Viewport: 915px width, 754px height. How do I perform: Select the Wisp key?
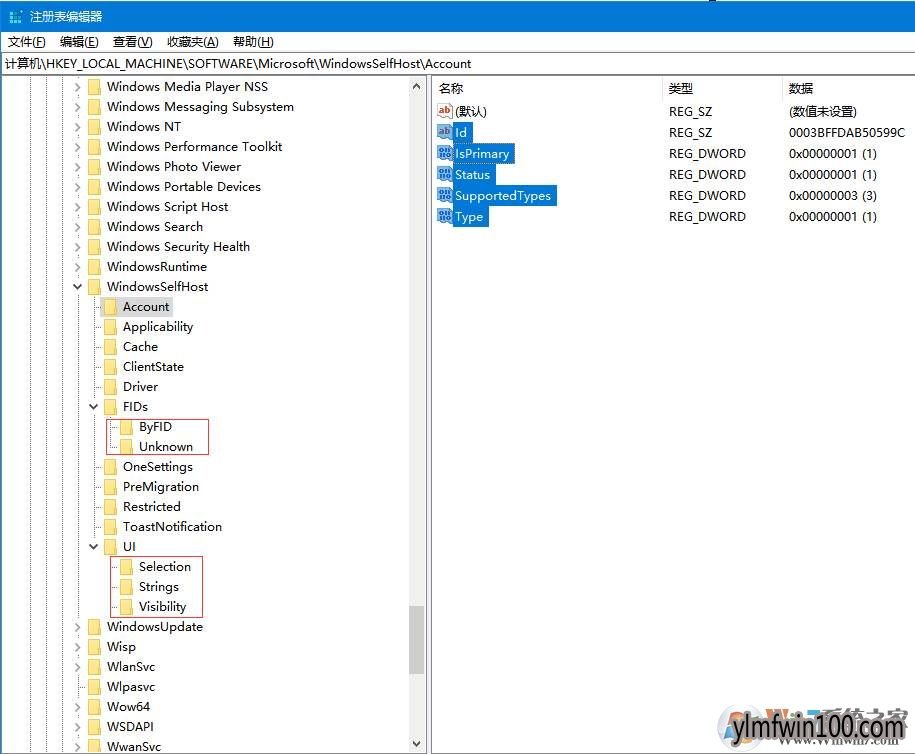coord(121,647)
